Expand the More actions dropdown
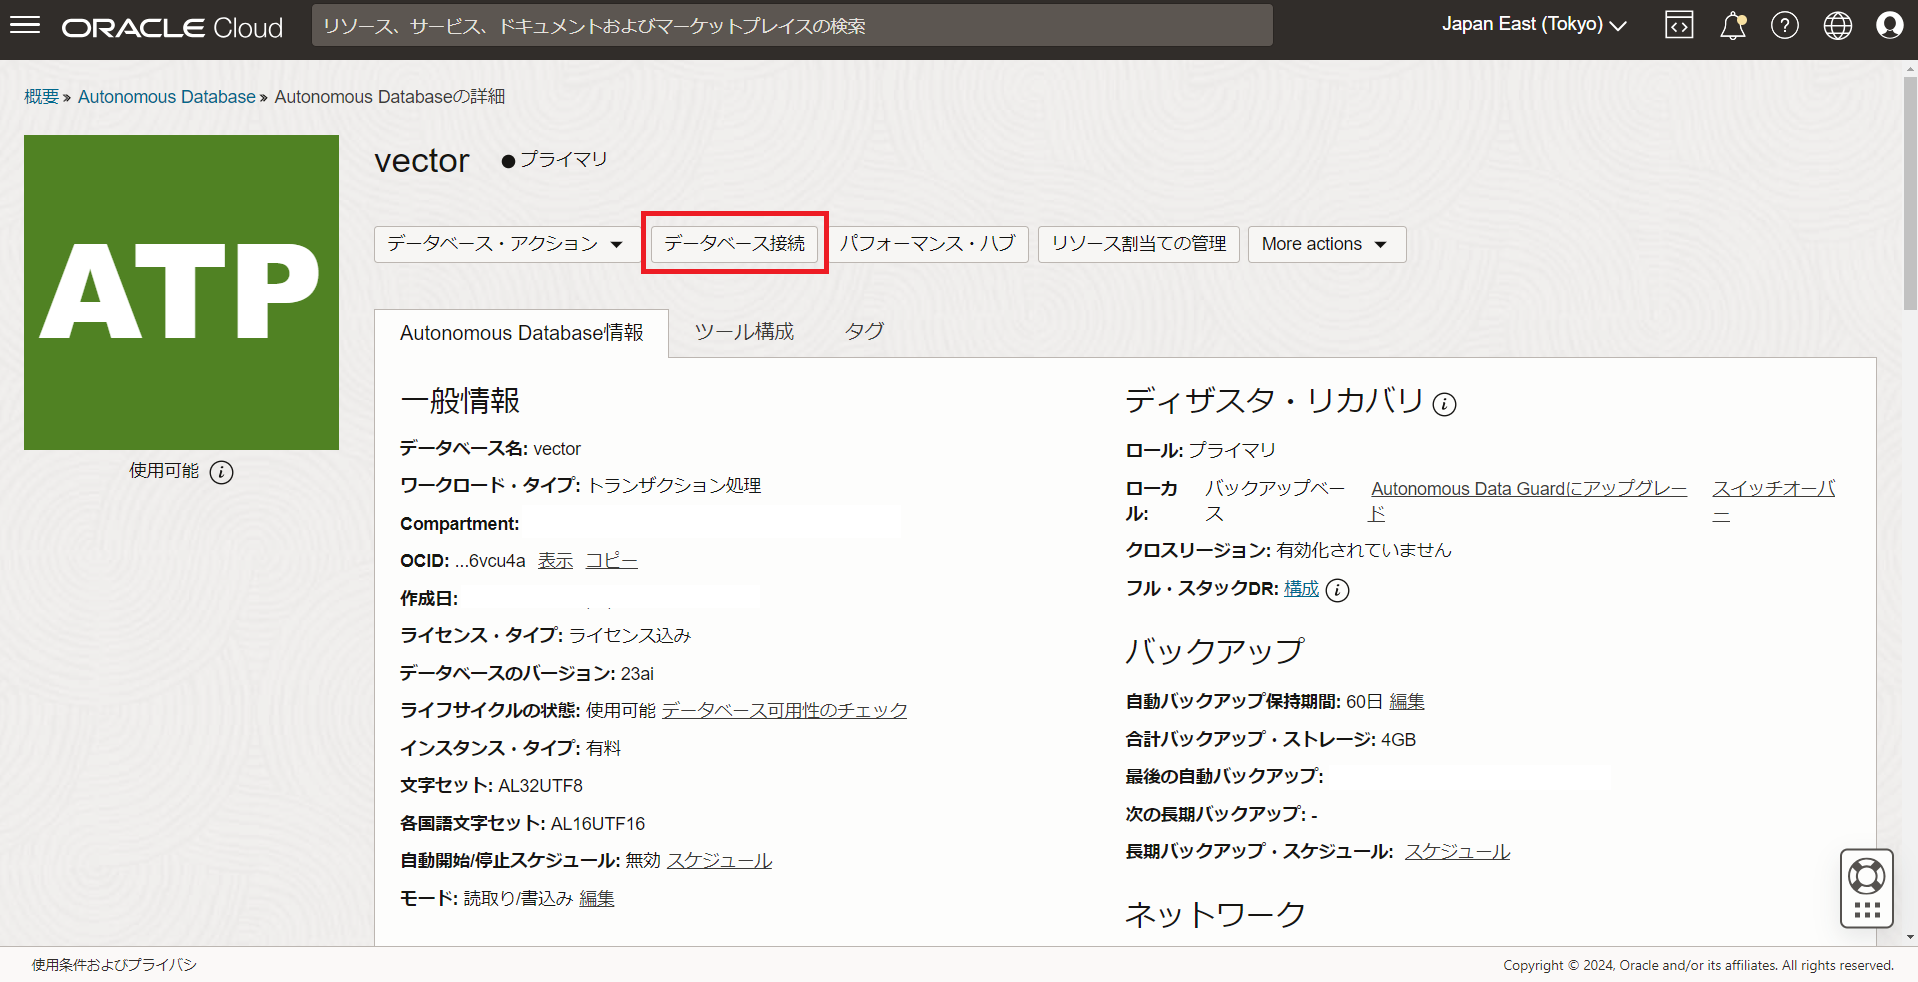The width and height of the screenshot is (1918, 982). (1326, 244)
